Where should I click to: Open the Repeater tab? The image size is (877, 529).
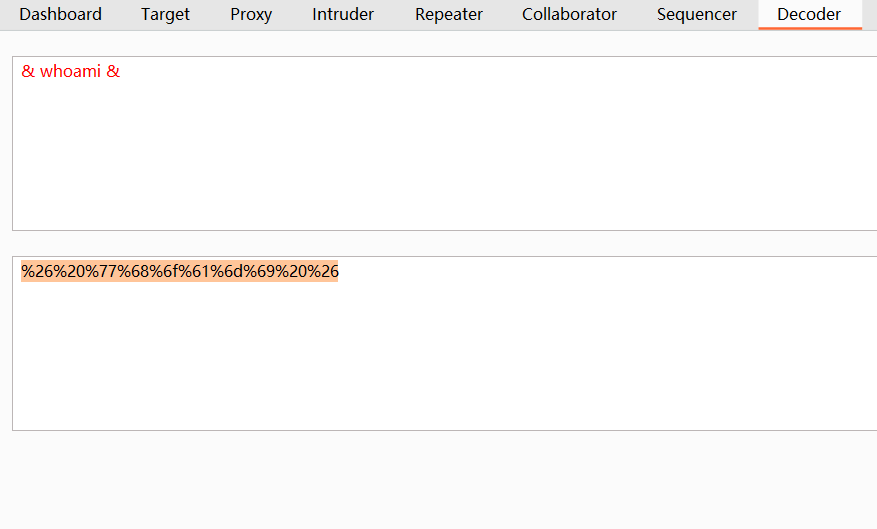click(449, 14)
